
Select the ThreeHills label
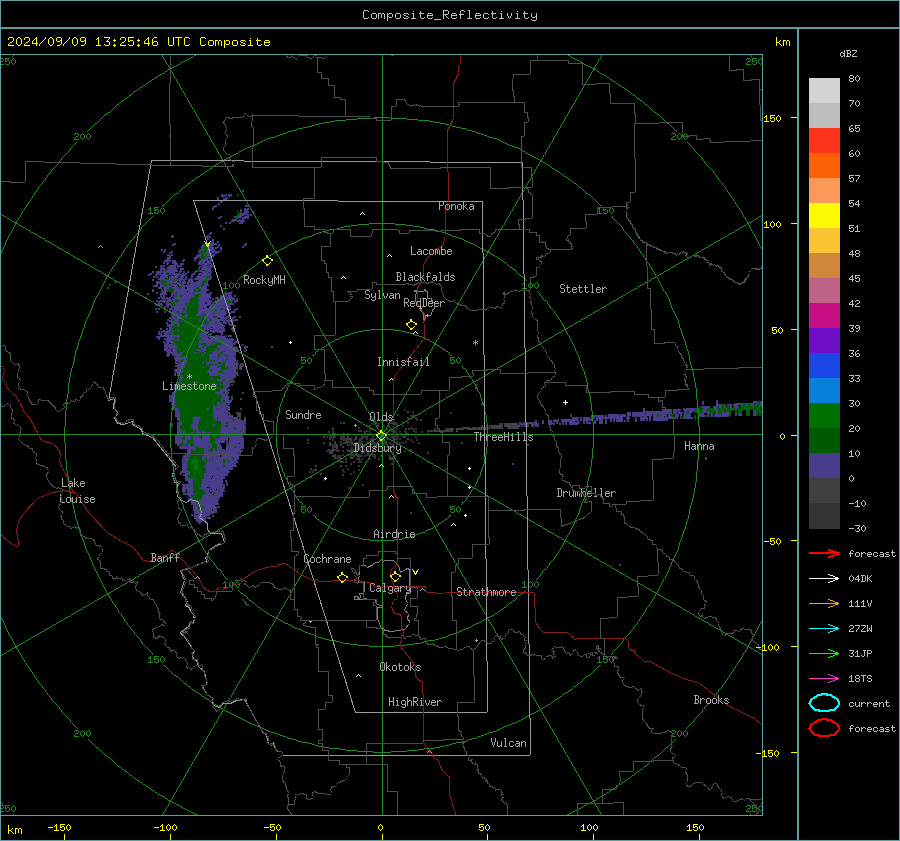coord(503,437)
